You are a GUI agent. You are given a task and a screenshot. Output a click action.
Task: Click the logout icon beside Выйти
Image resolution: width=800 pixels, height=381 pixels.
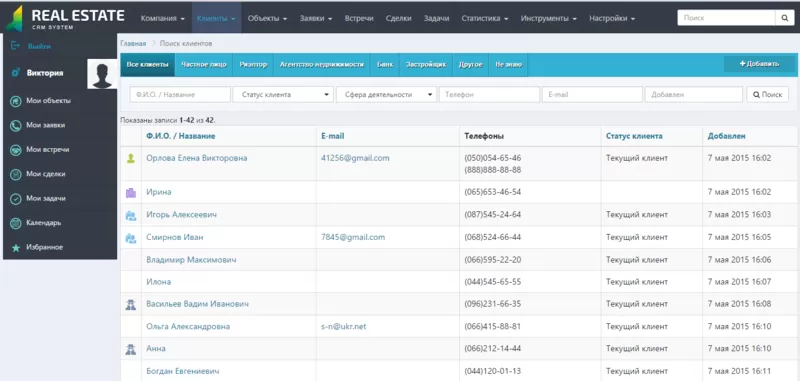coord(15,46)
